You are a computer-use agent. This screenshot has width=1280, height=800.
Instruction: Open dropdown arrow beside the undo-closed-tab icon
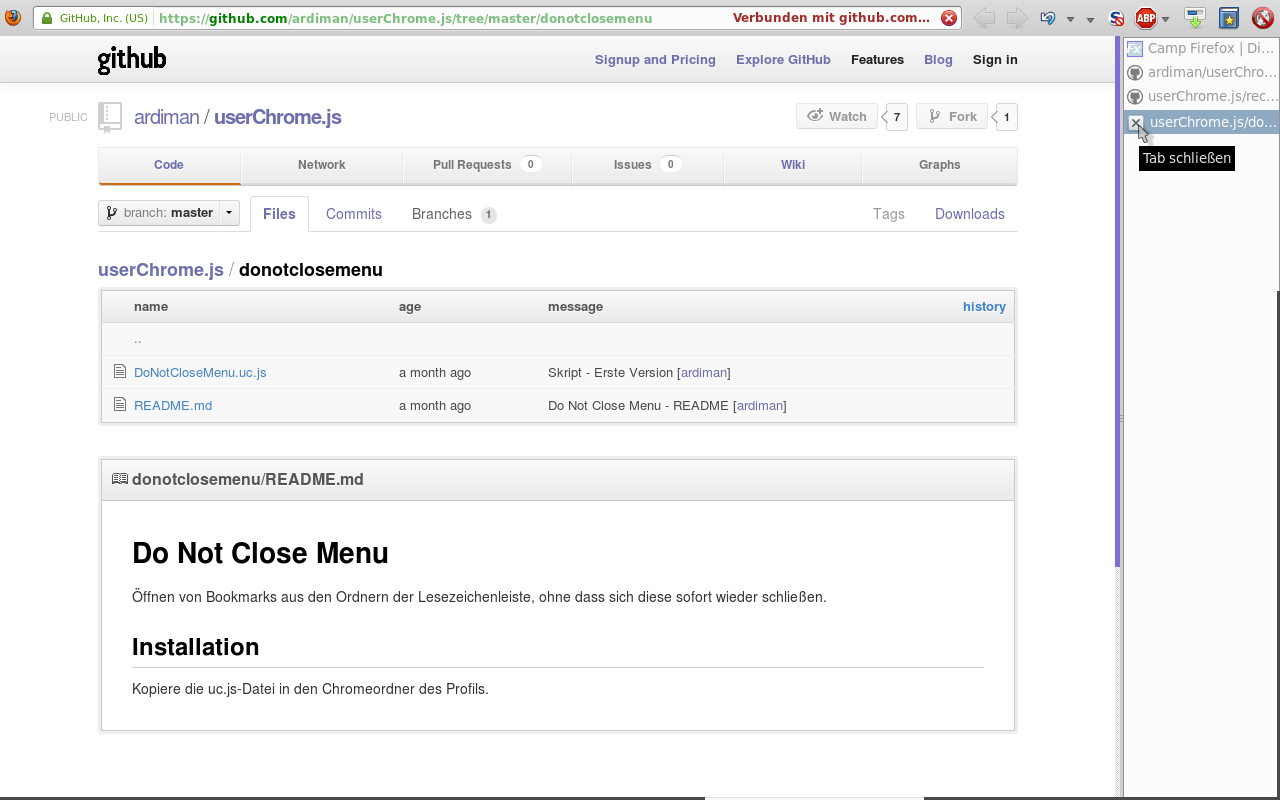coord(1070,19)
